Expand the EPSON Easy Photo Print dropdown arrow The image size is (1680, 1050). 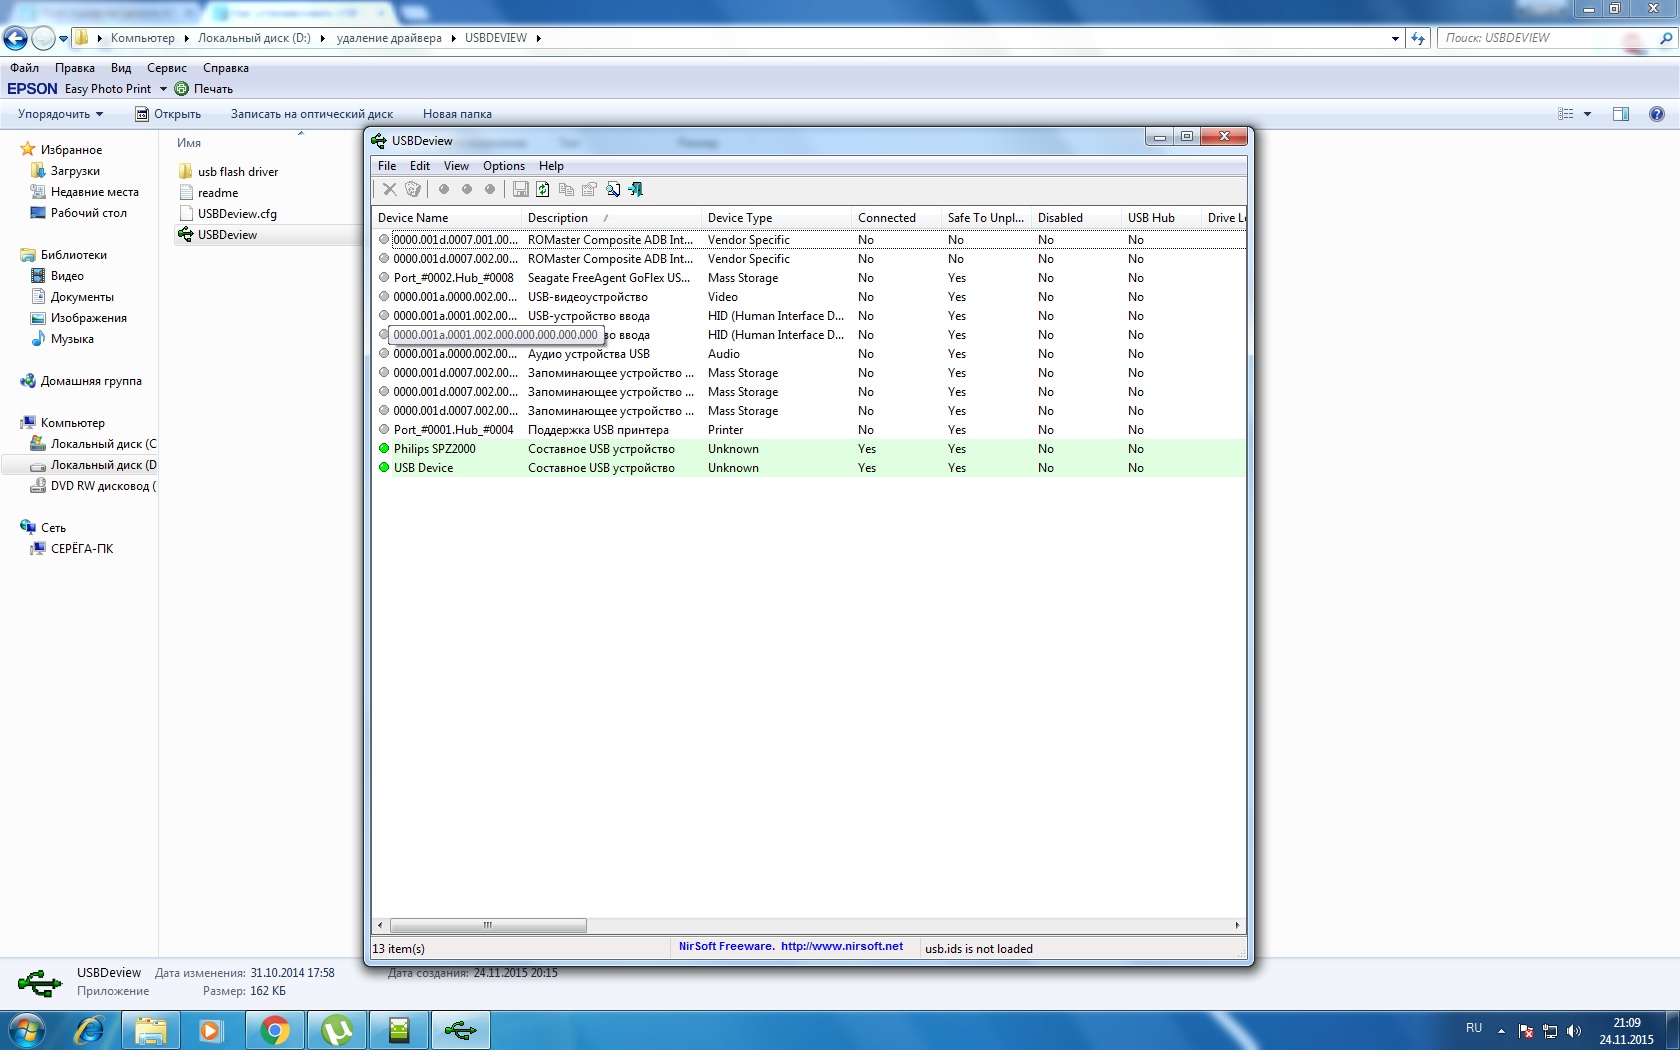coord(163,89)
